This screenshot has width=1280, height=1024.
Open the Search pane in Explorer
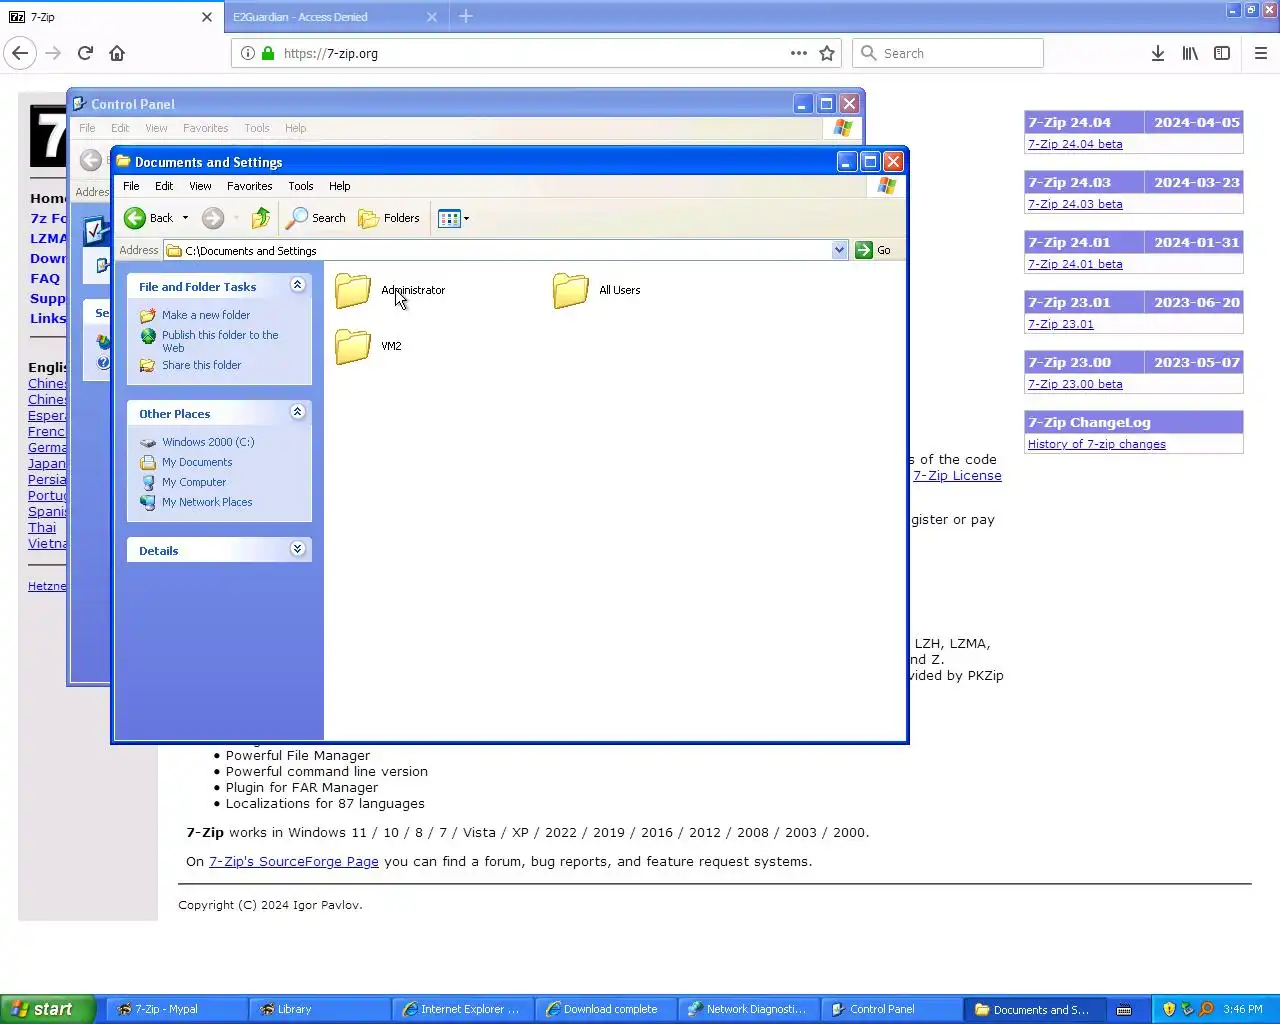click(316, 218)
